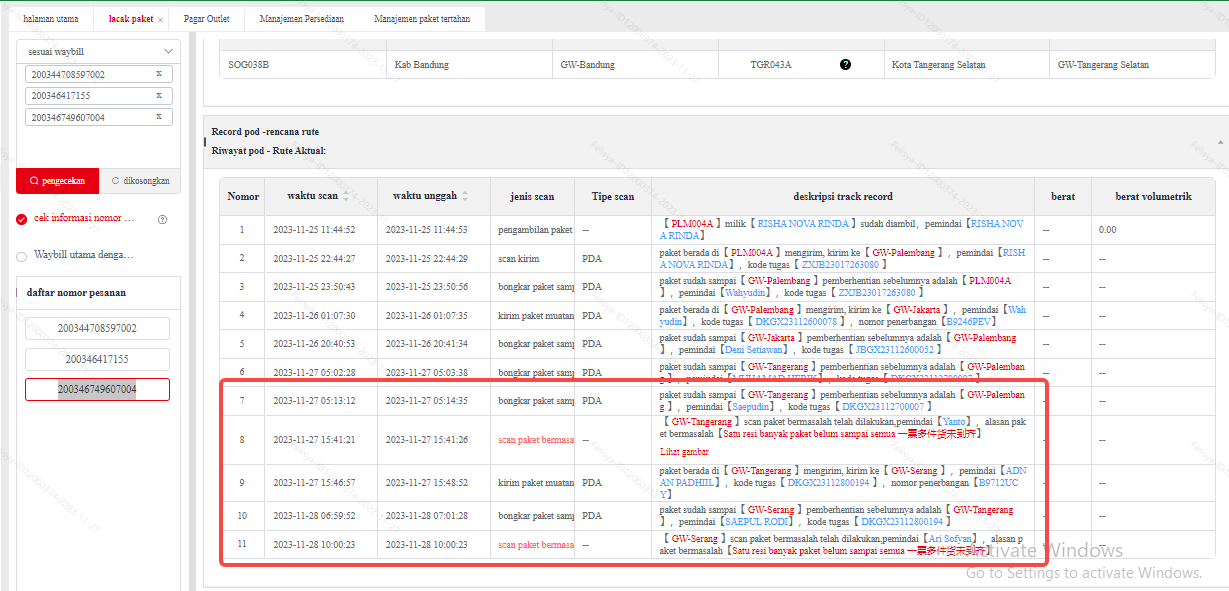Click task code JBGX23112600052 in row 5

pyautogui.click(x=893, y=350)
